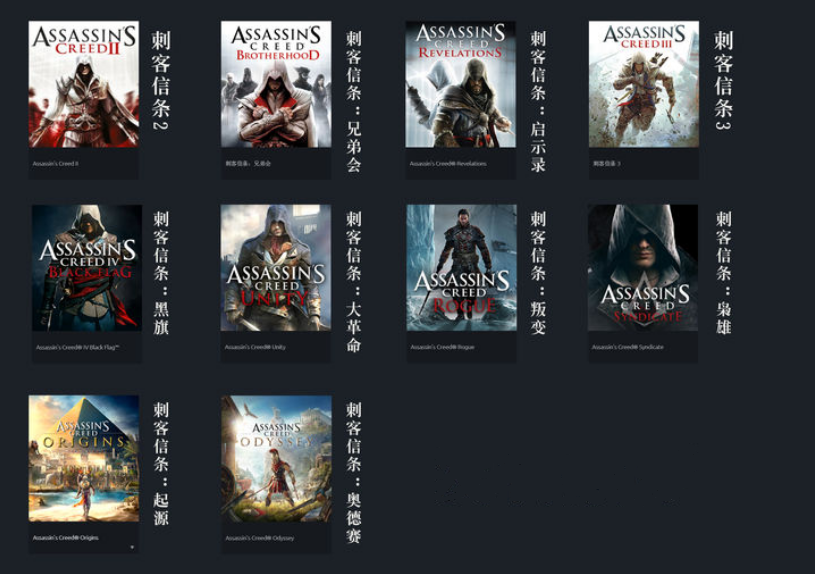Open the Assassin's Creed Origins cover art
Viewport: 815px width, 574px height.
point(84,459)
